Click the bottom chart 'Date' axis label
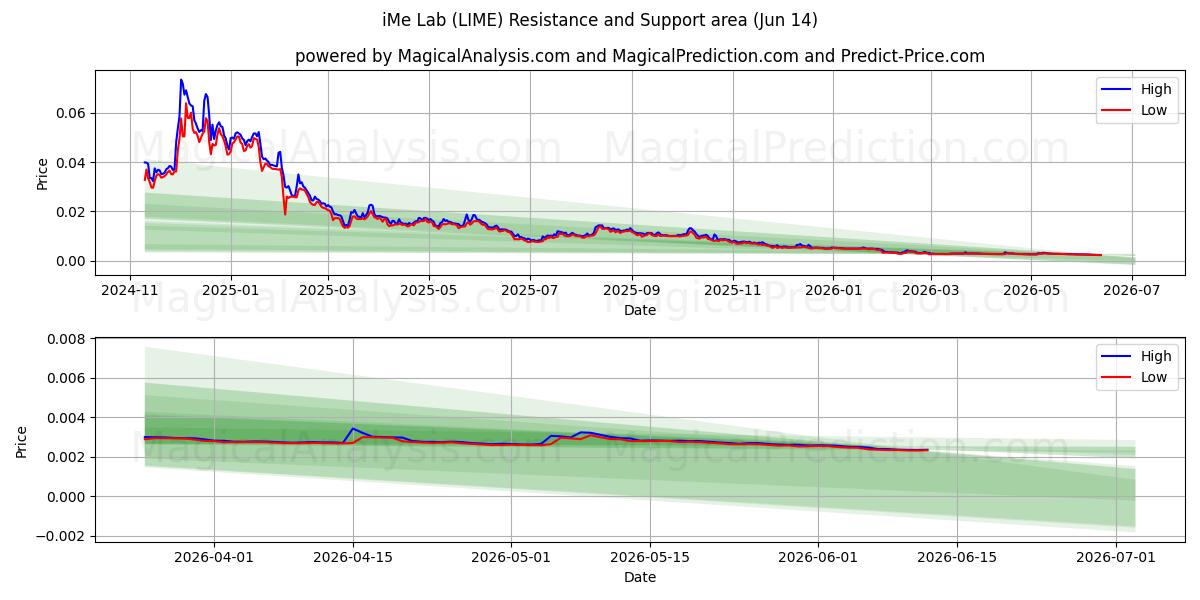1200x600 pixels. click(x=640, y=577)
